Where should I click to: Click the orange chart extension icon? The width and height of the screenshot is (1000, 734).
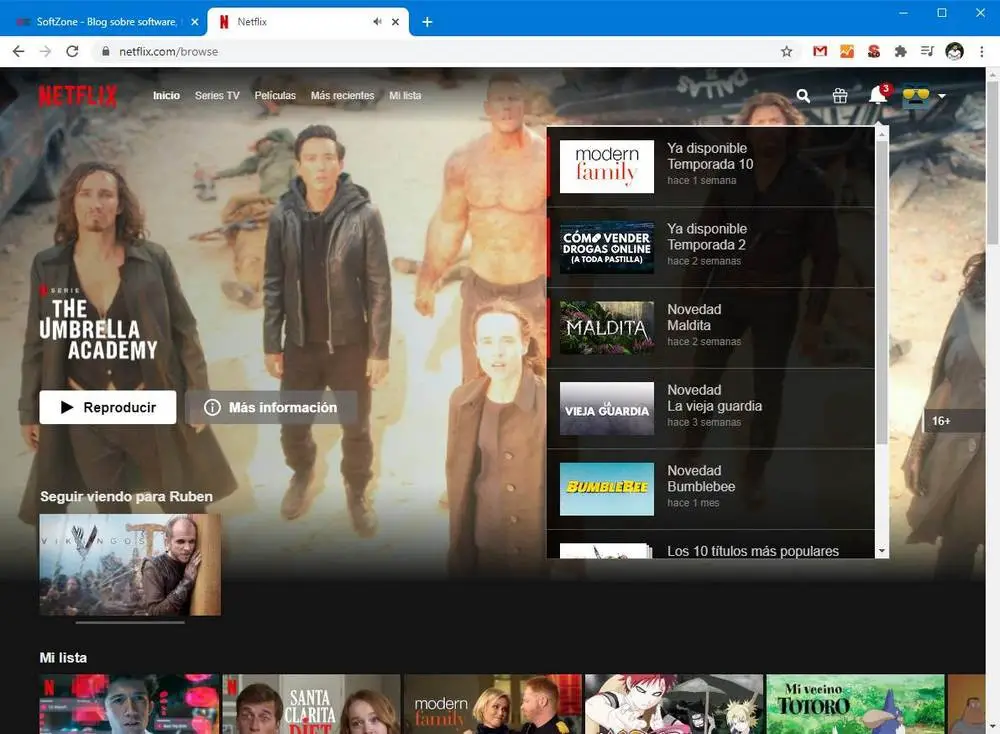[x=847, y=51]
